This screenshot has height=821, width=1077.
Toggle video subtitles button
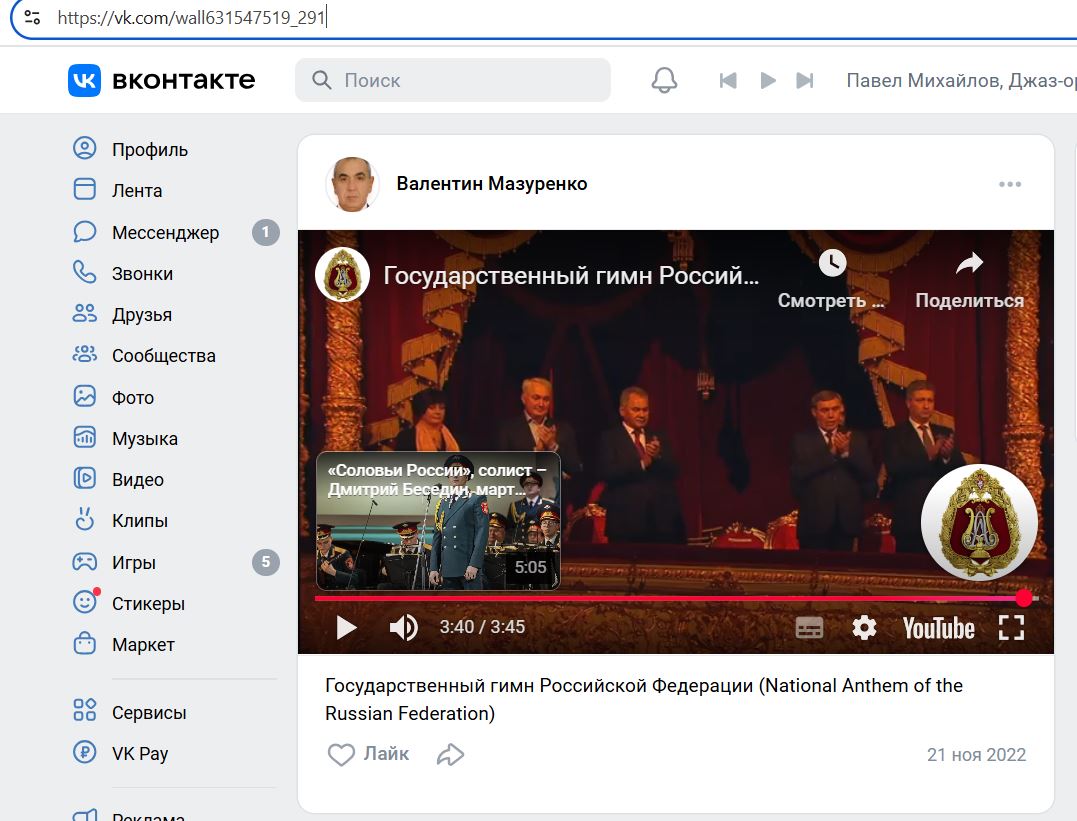click(x=808, y=627)
